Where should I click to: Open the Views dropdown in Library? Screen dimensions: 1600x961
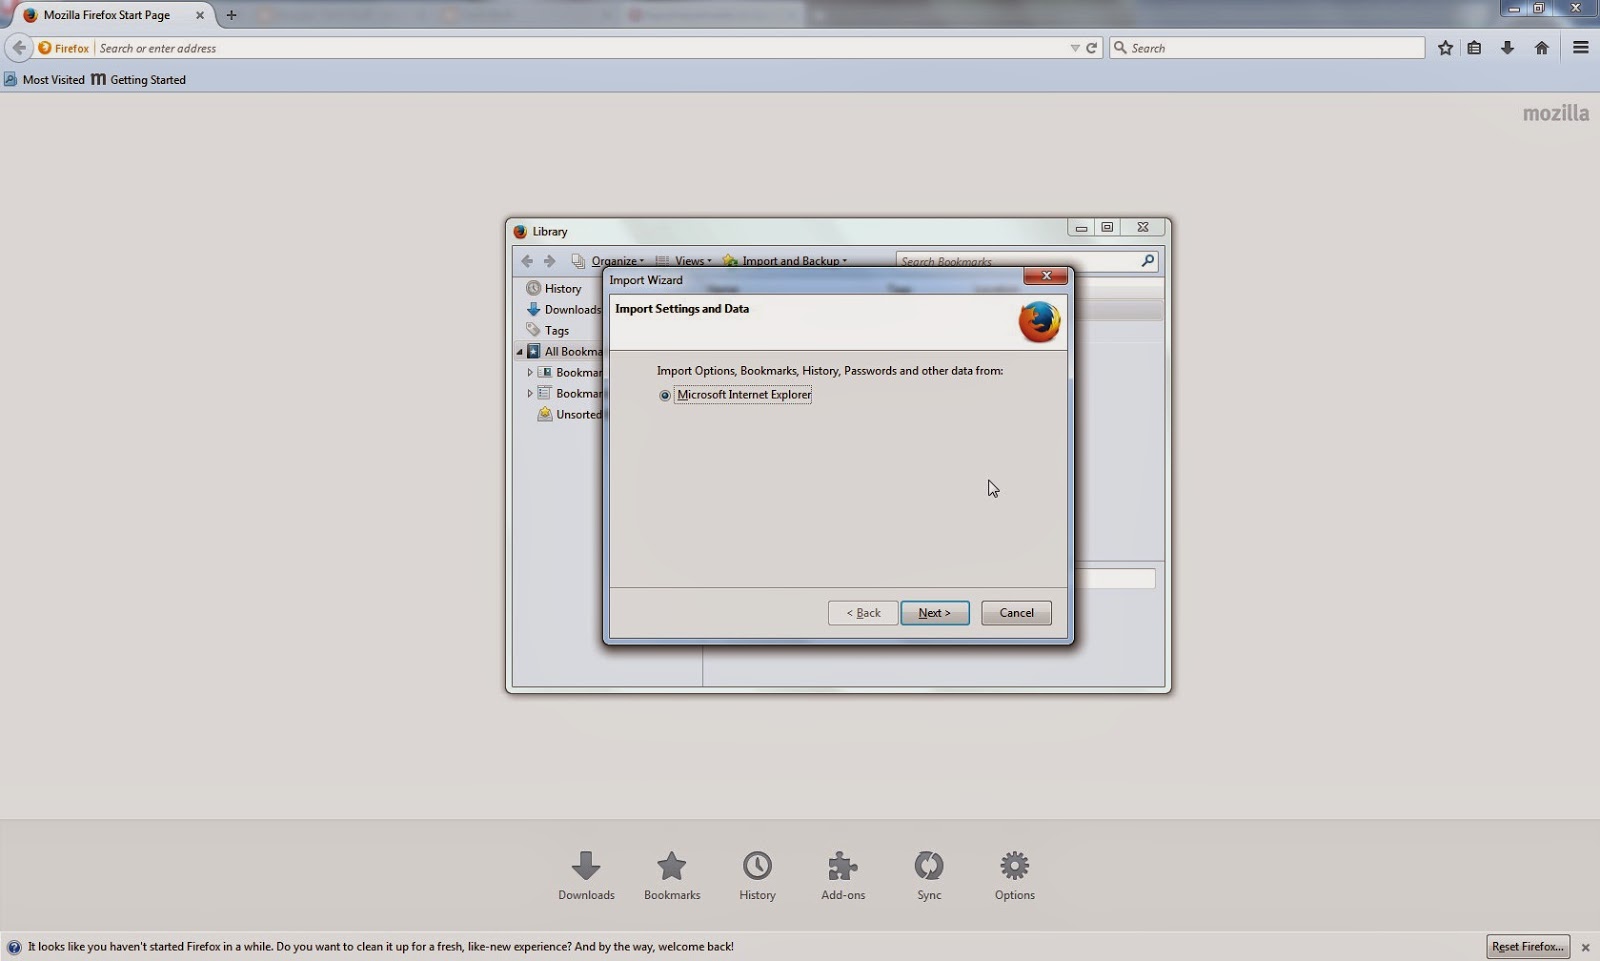pos(684,261)
